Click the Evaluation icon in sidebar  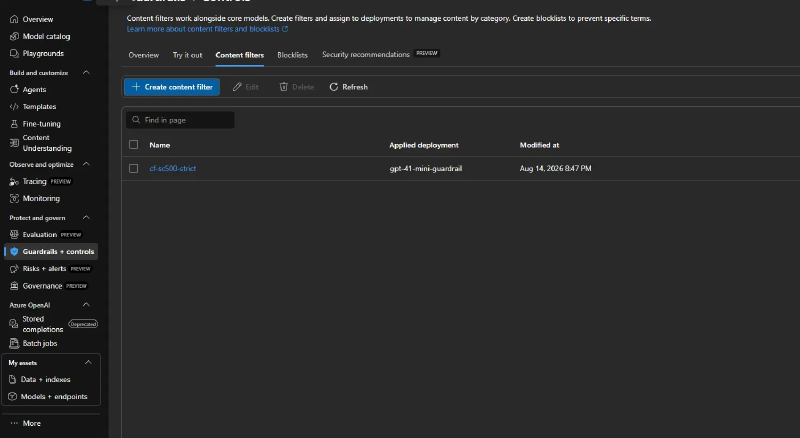(x=14, y=234)
